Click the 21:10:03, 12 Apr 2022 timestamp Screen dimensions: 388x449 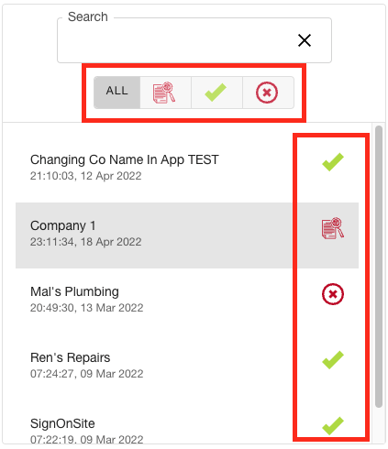tap(86, 176)
